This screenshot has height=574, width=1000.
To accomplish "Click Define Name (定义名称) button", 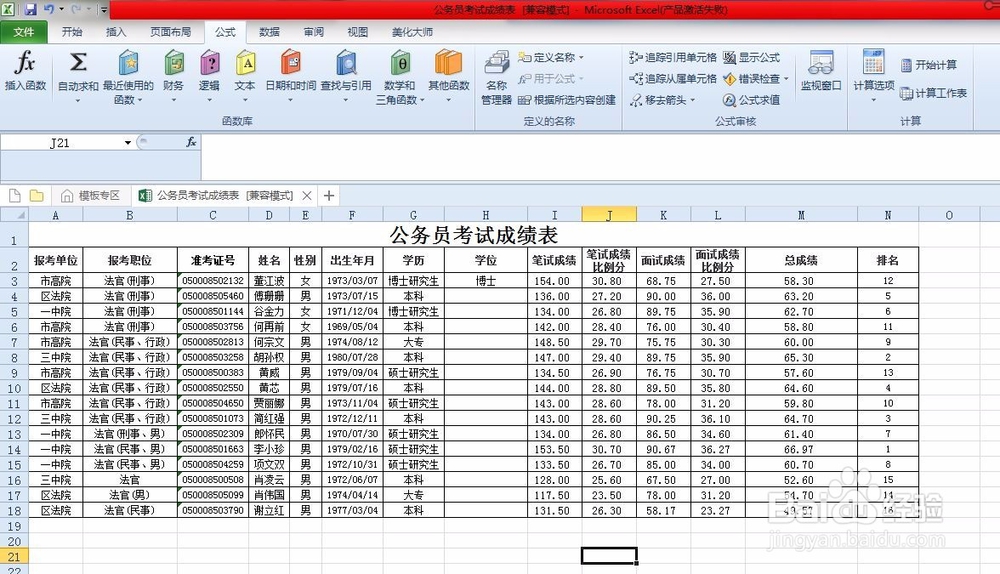I will tap(547, 57).
